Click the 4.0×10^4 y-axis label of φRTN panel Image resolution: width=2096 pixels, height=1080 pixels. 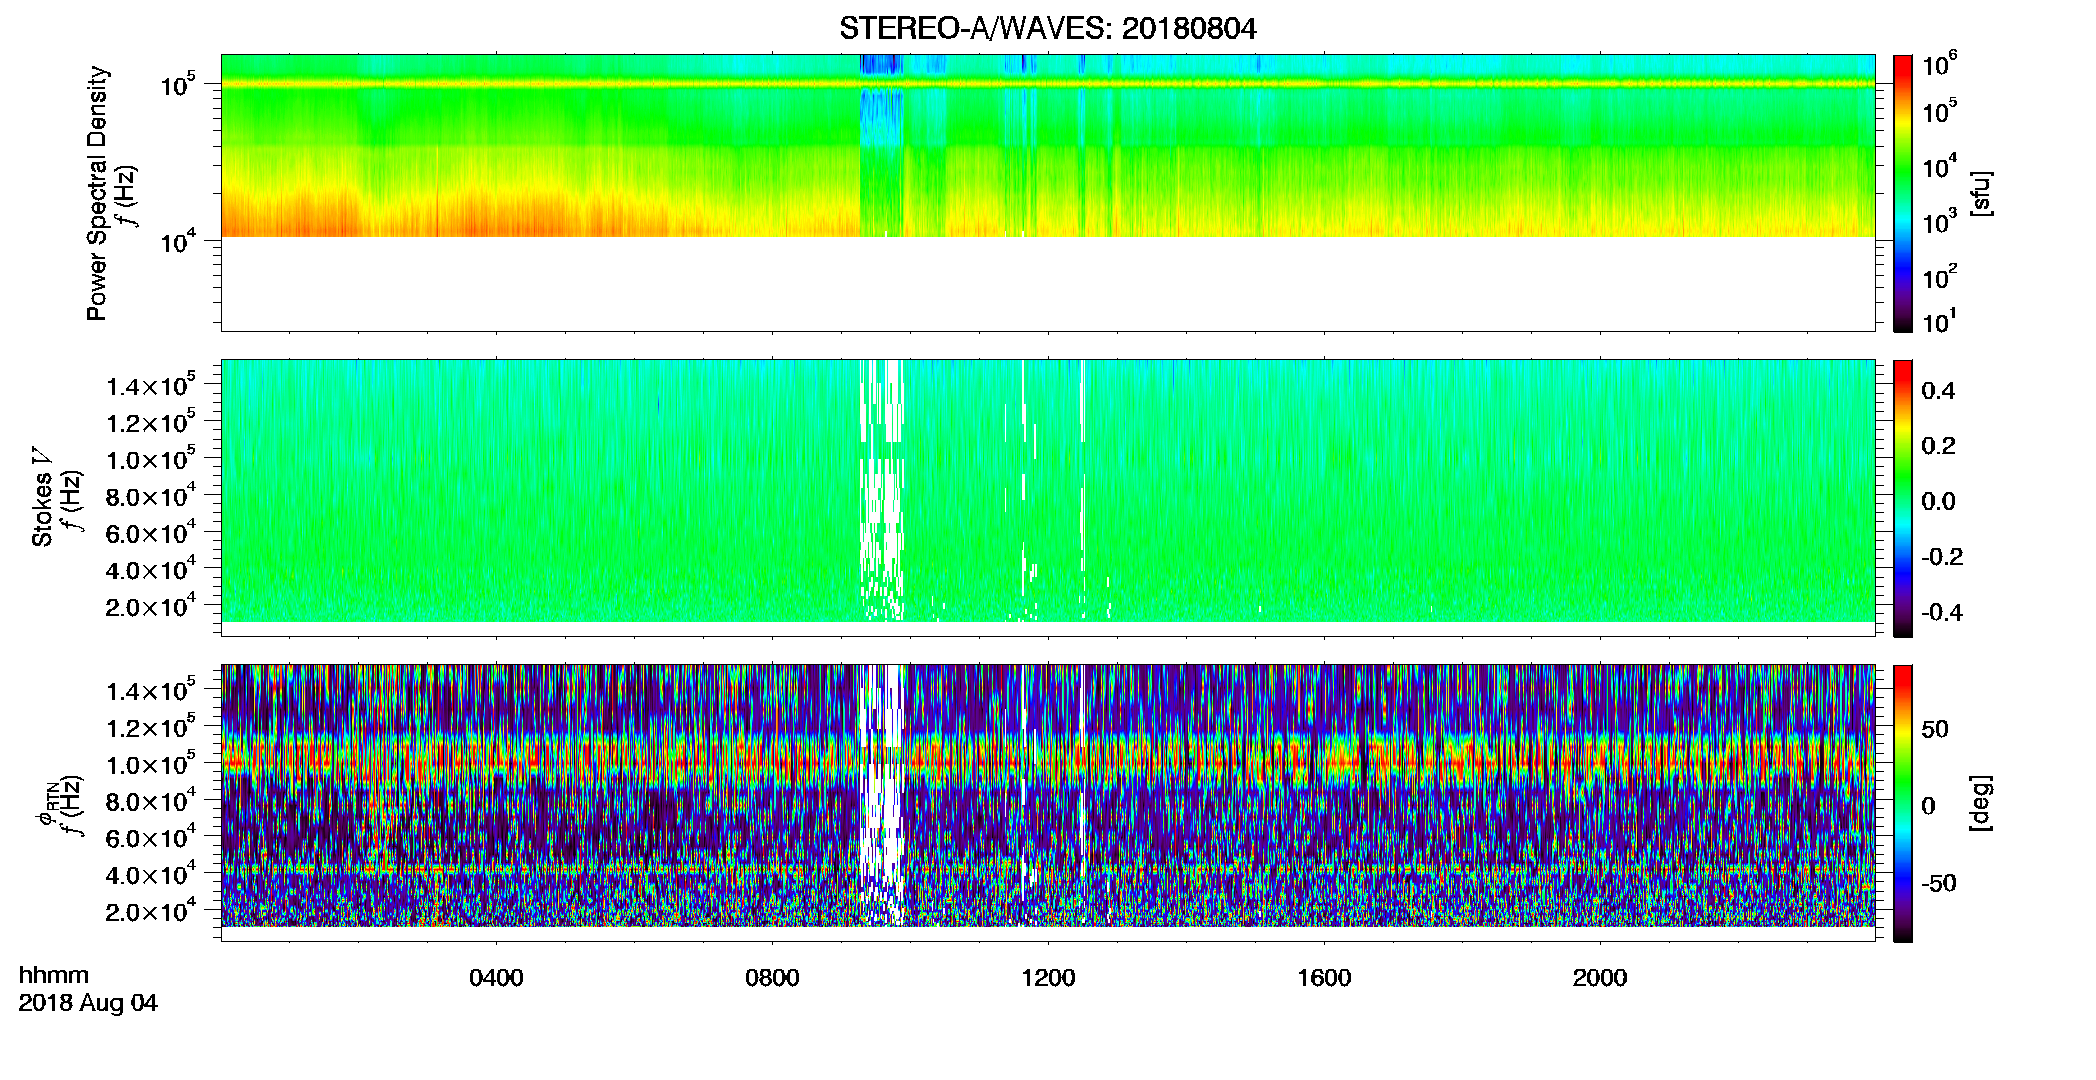click(152, 873)
